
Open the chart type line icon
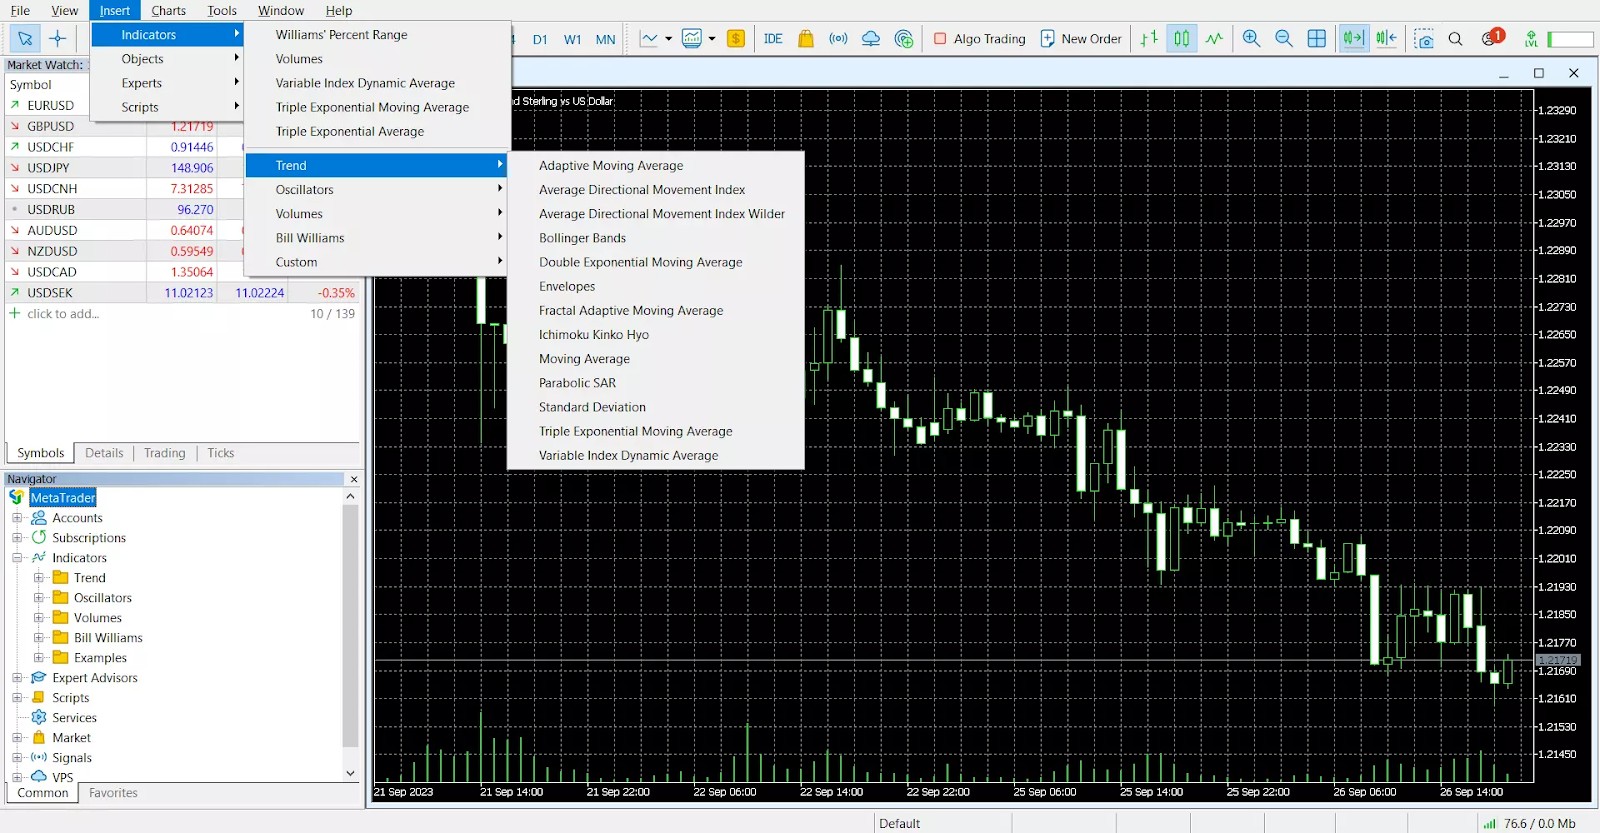click(649, 39)
